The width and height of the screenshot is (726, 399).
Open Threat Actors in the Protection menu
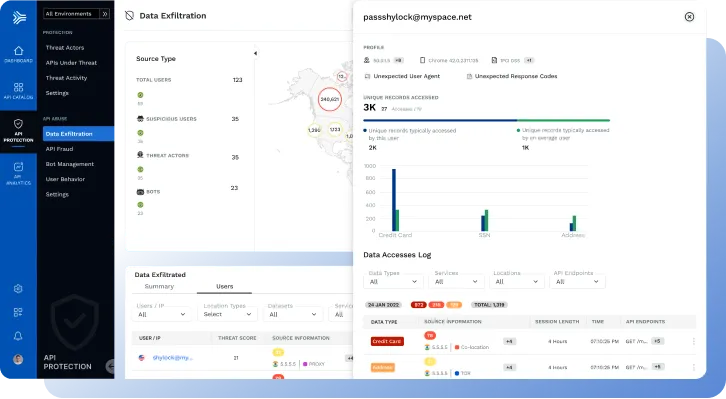(65, 48)
